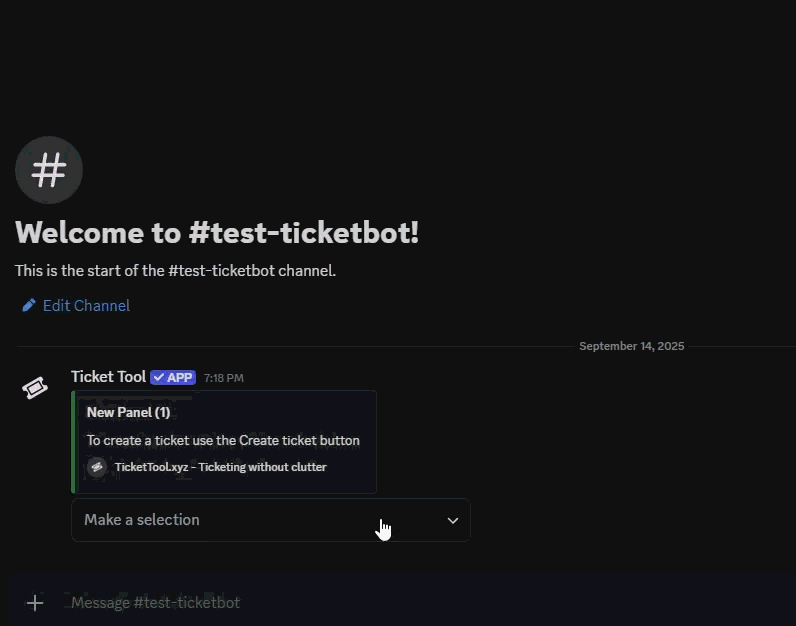Click the Welcome to #test-ticketbot heading

(217, 232)
